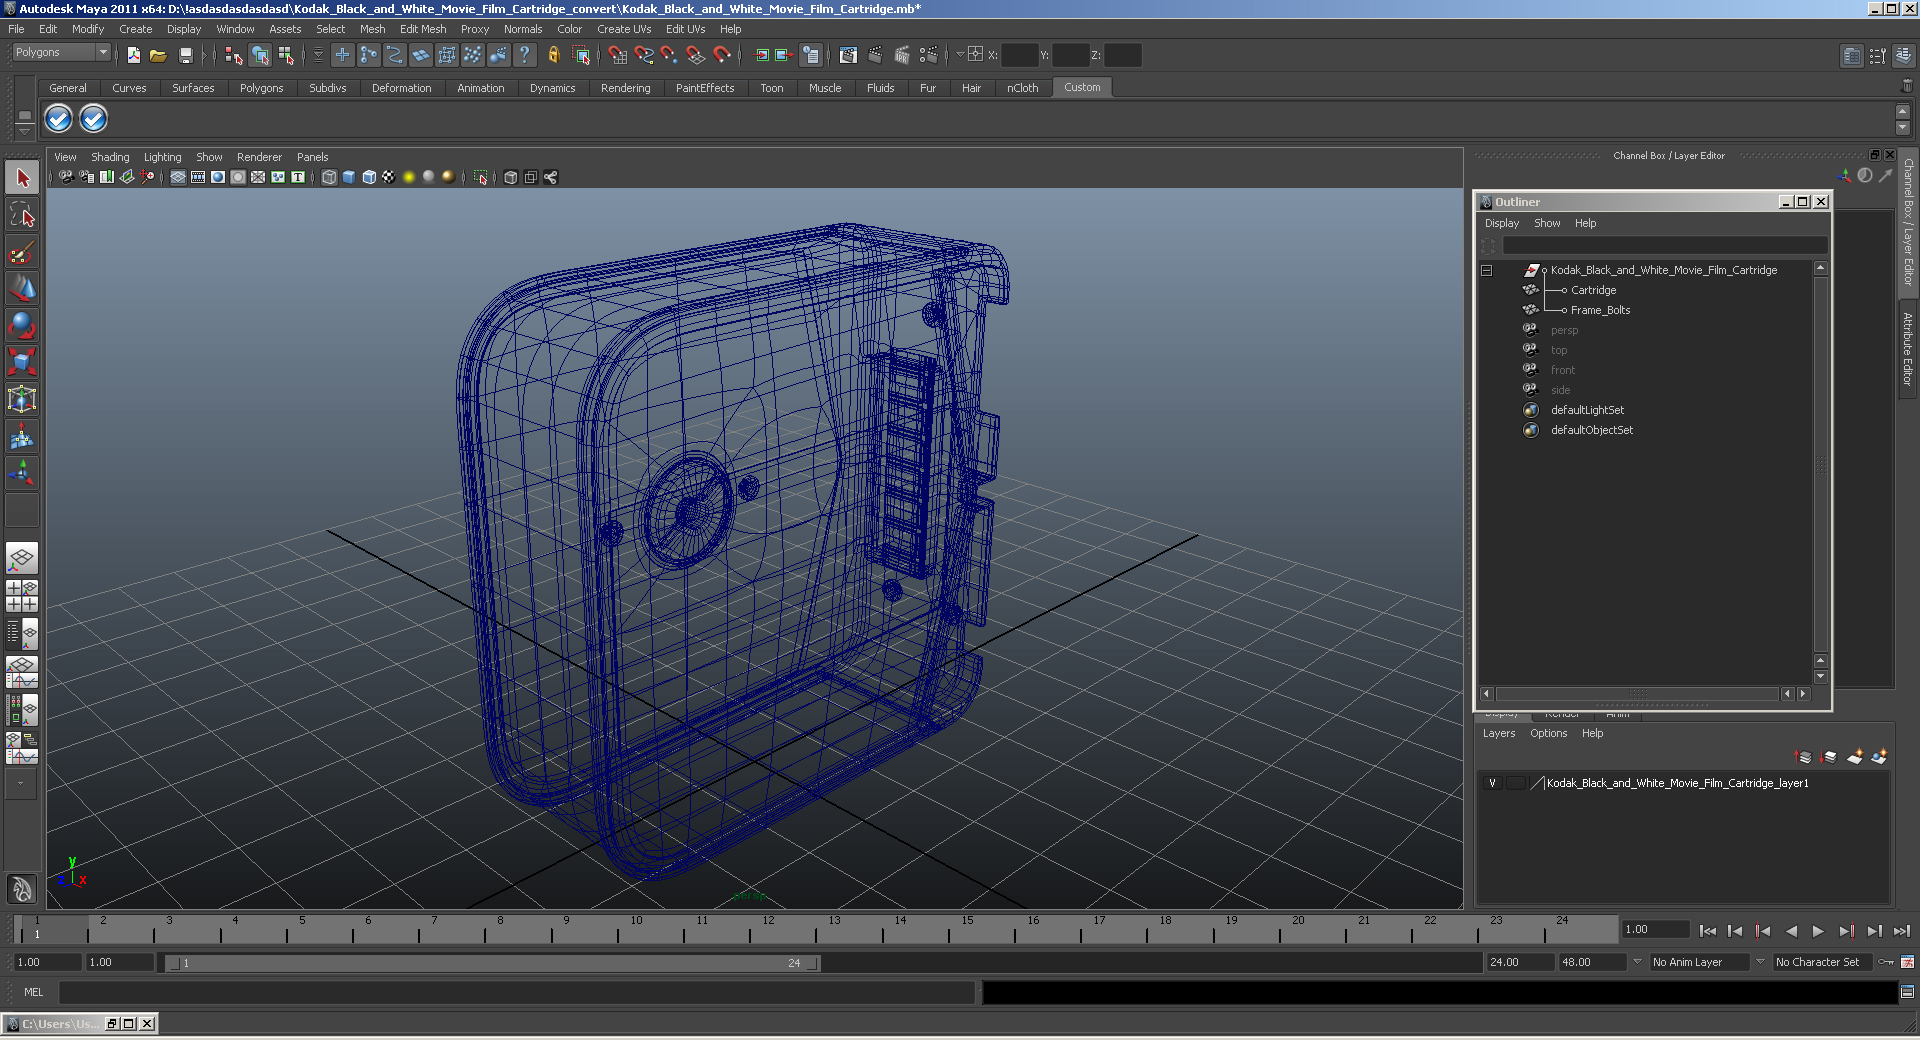
Task: Toggle Snap to view planes magnet
Action: (695, 55)
